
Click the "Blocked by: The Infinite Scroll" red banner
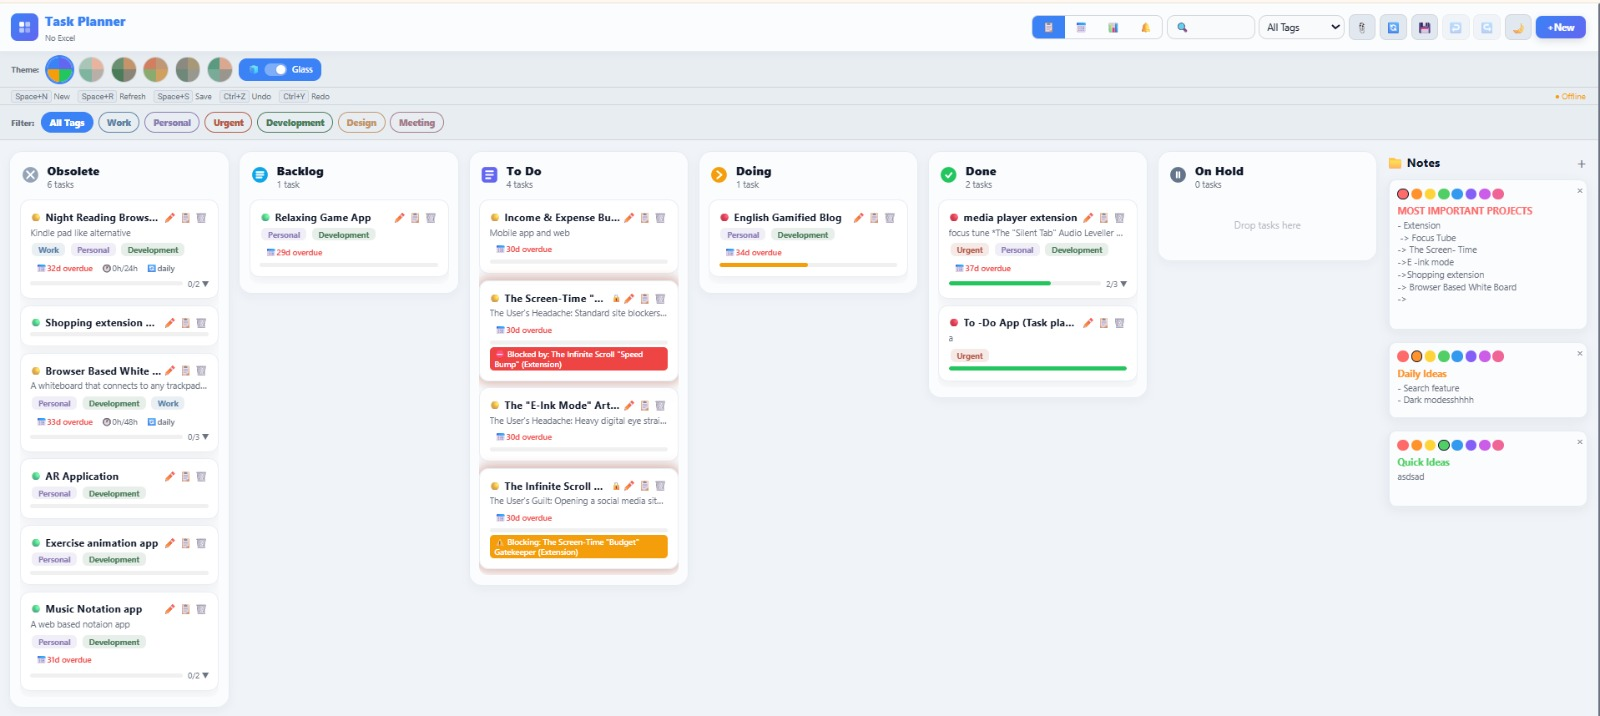(579, 359)
